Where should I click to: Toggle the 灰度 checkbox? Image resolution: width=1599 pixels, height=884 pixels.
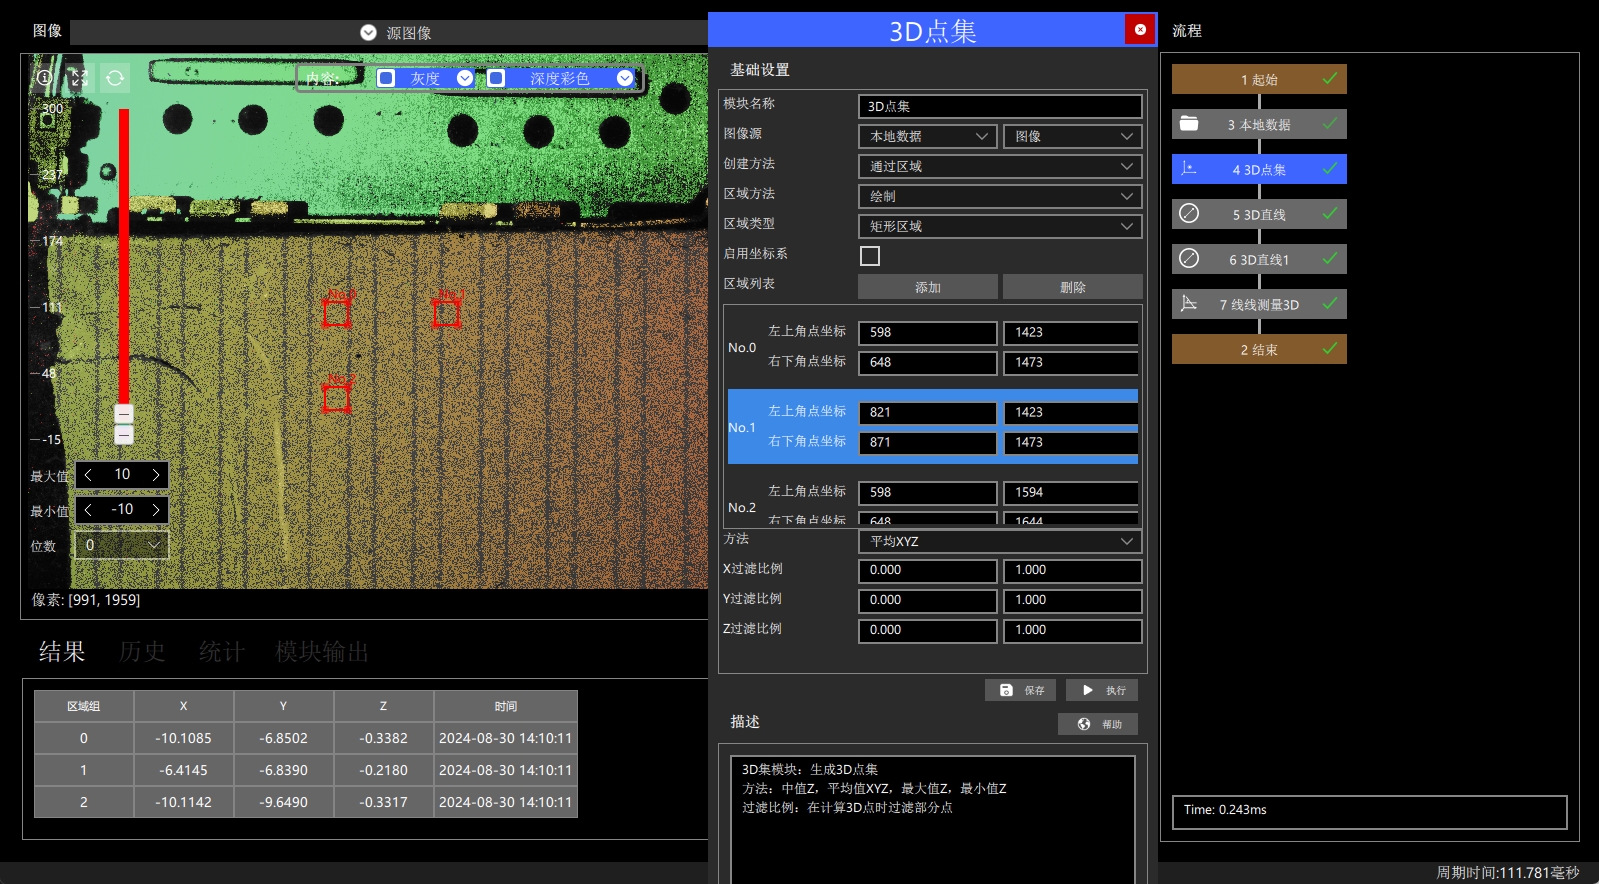[x=386, y=78]
